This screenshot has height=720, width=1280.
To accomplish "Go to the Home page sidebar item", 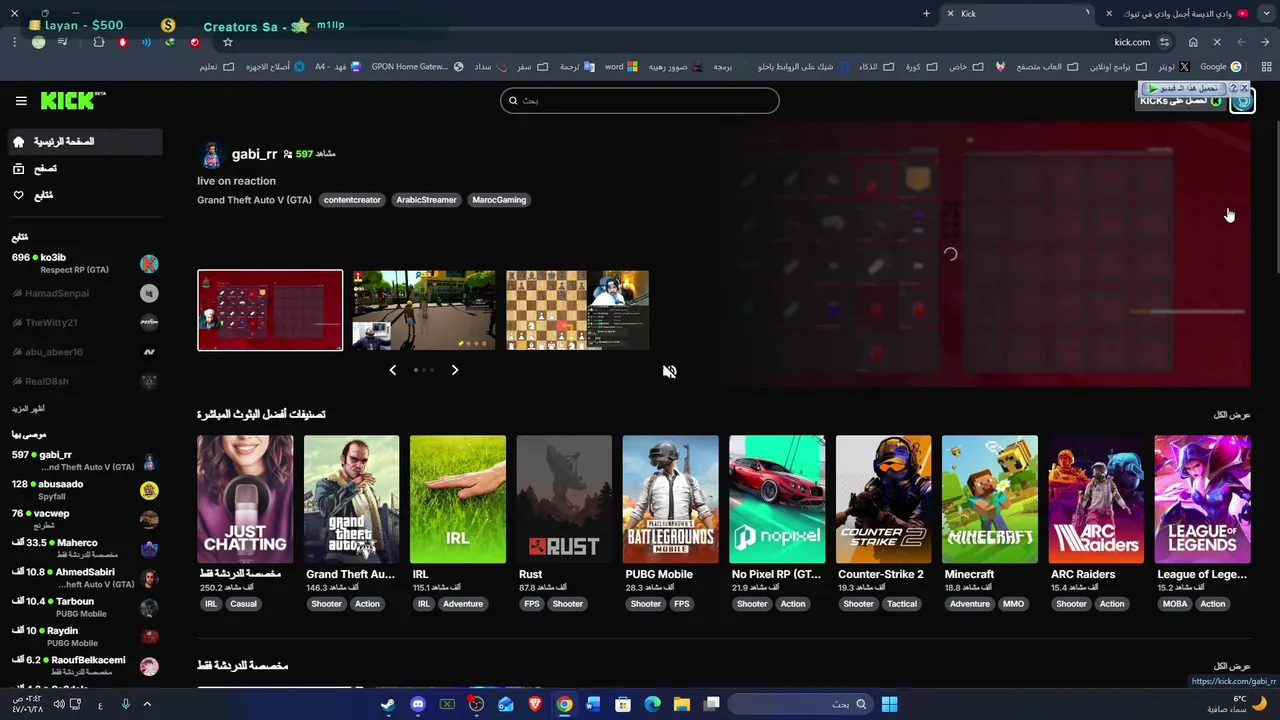I will 84,142.
